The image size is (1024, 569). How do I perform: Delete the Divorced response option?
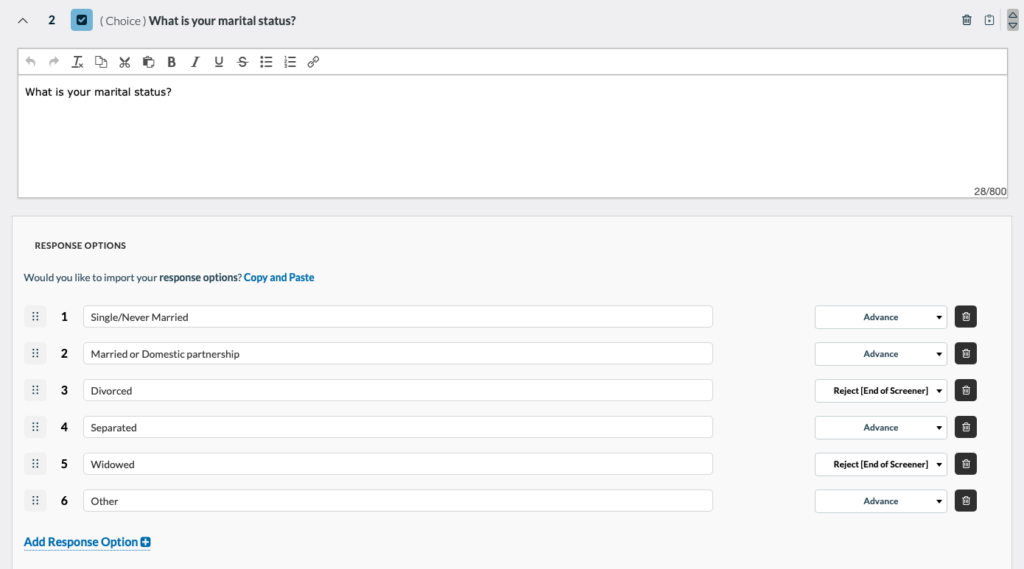[x=966, y=391]
